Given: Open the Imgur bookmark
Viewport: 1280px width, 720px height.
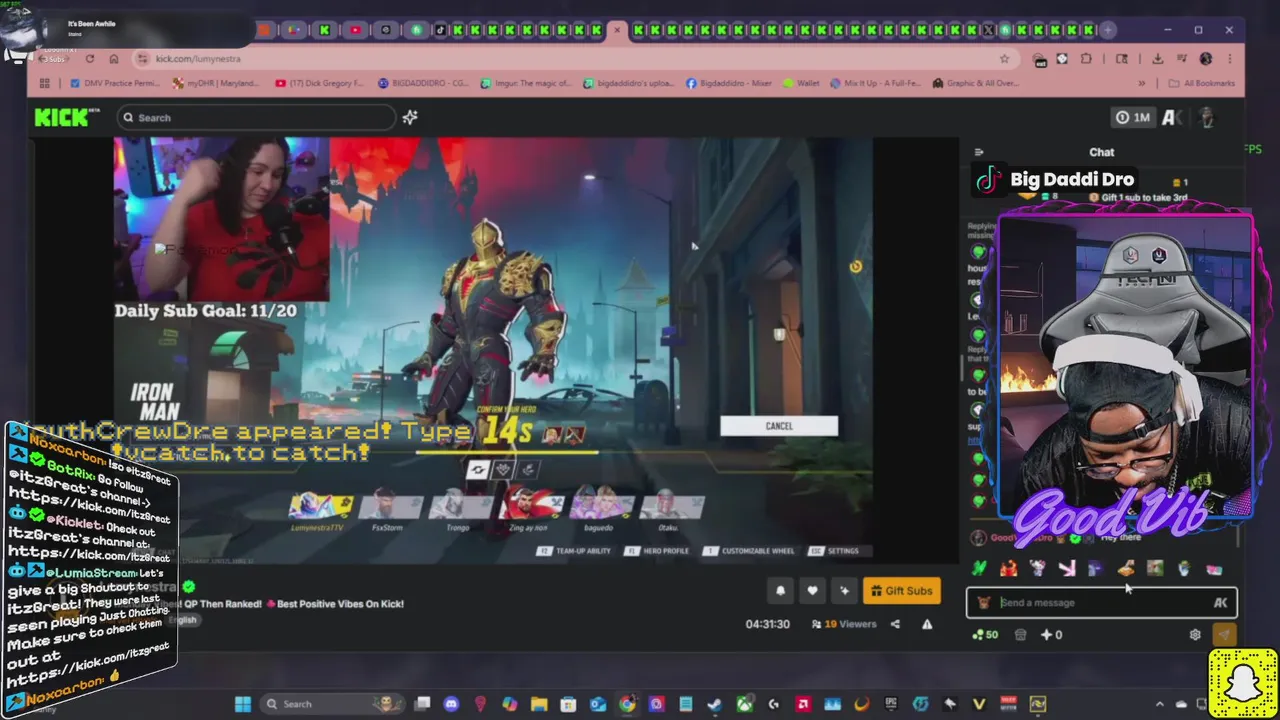Looking at the screenshot, I should (526, 83).
